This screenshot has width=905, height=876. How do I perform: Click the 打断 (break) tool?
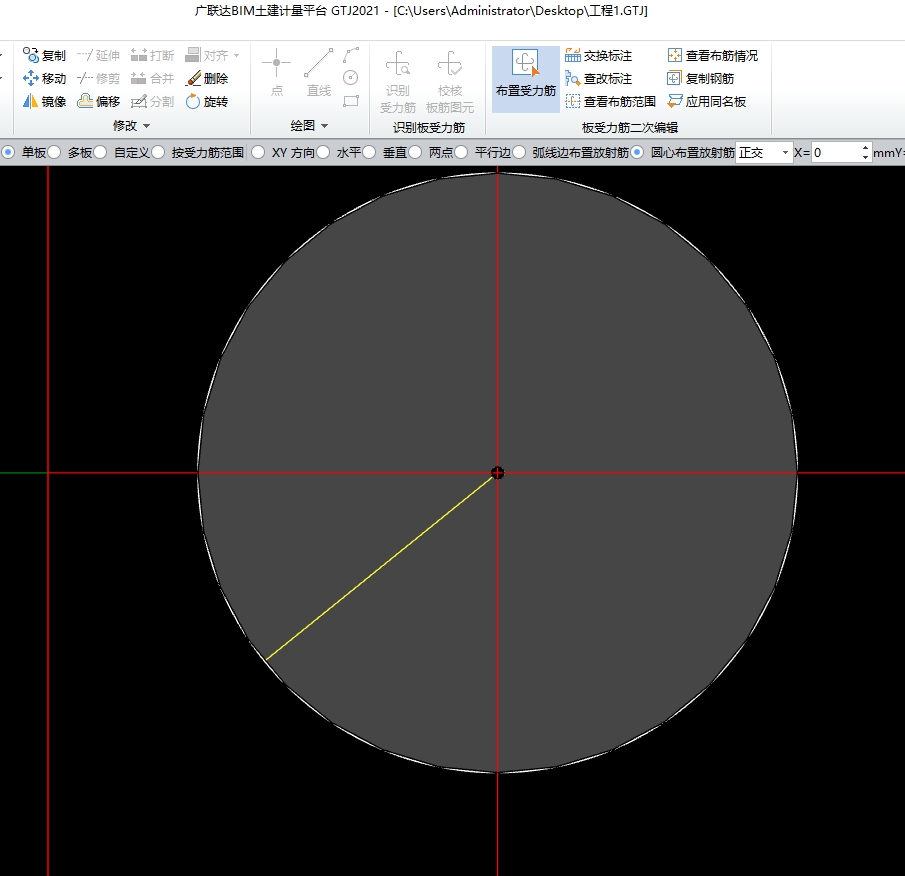[x=152, y=55]
